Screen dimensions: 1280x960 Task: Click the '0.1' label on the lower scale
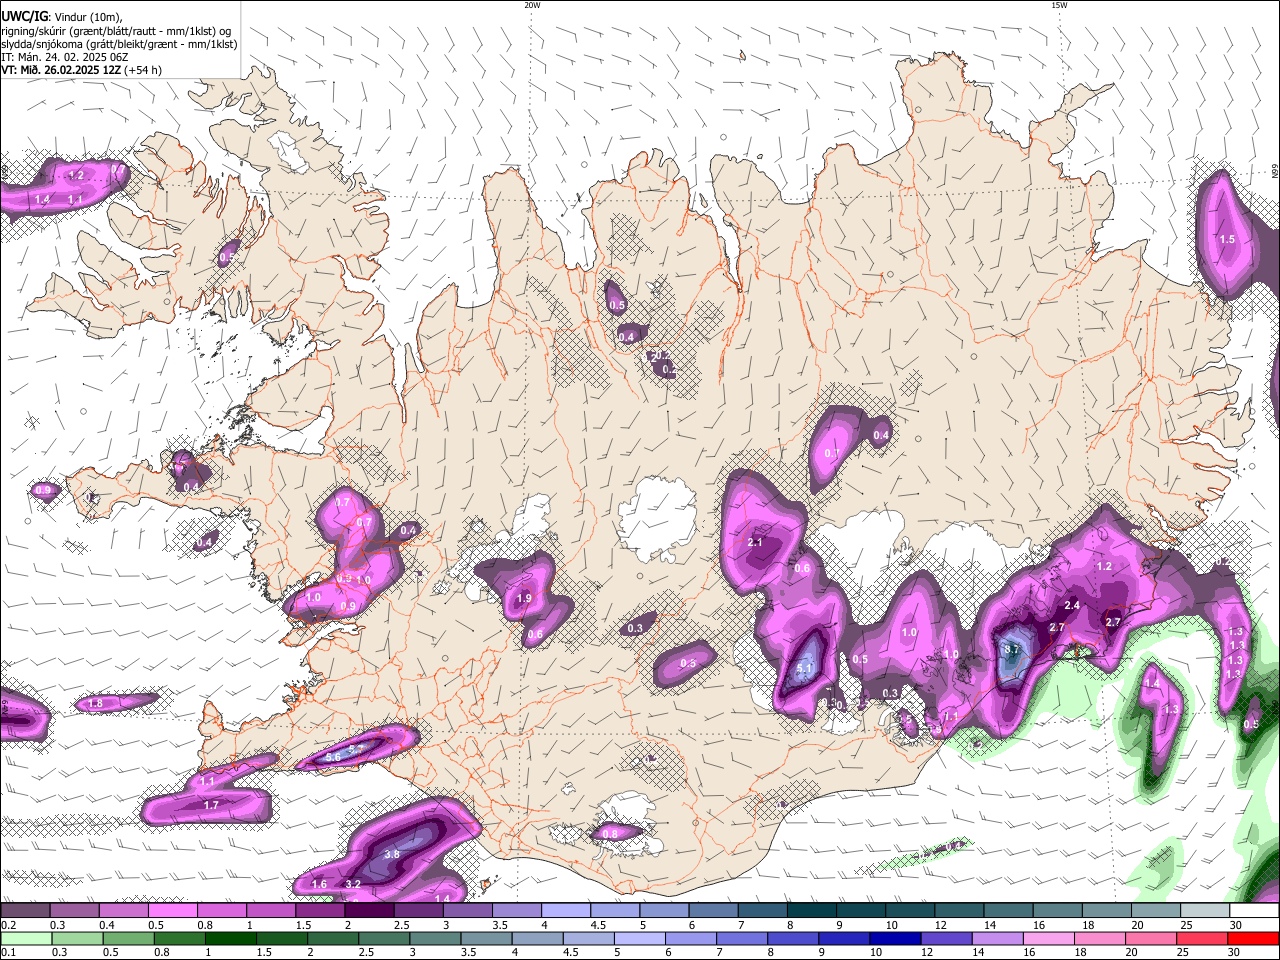8,952
